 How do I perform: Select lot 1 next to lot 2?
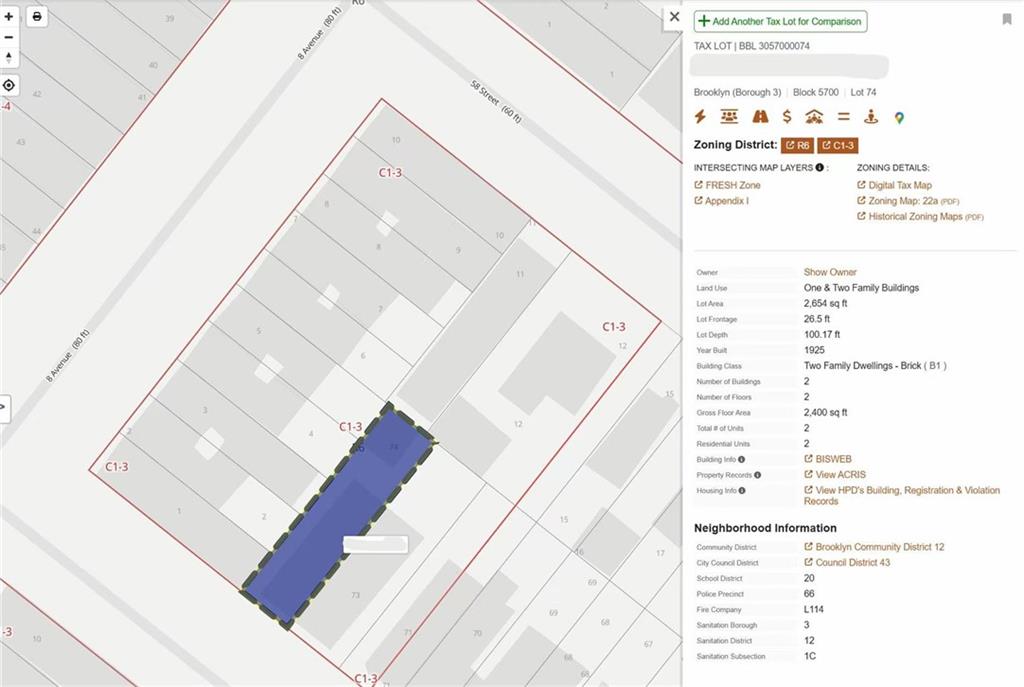point(178,511)
